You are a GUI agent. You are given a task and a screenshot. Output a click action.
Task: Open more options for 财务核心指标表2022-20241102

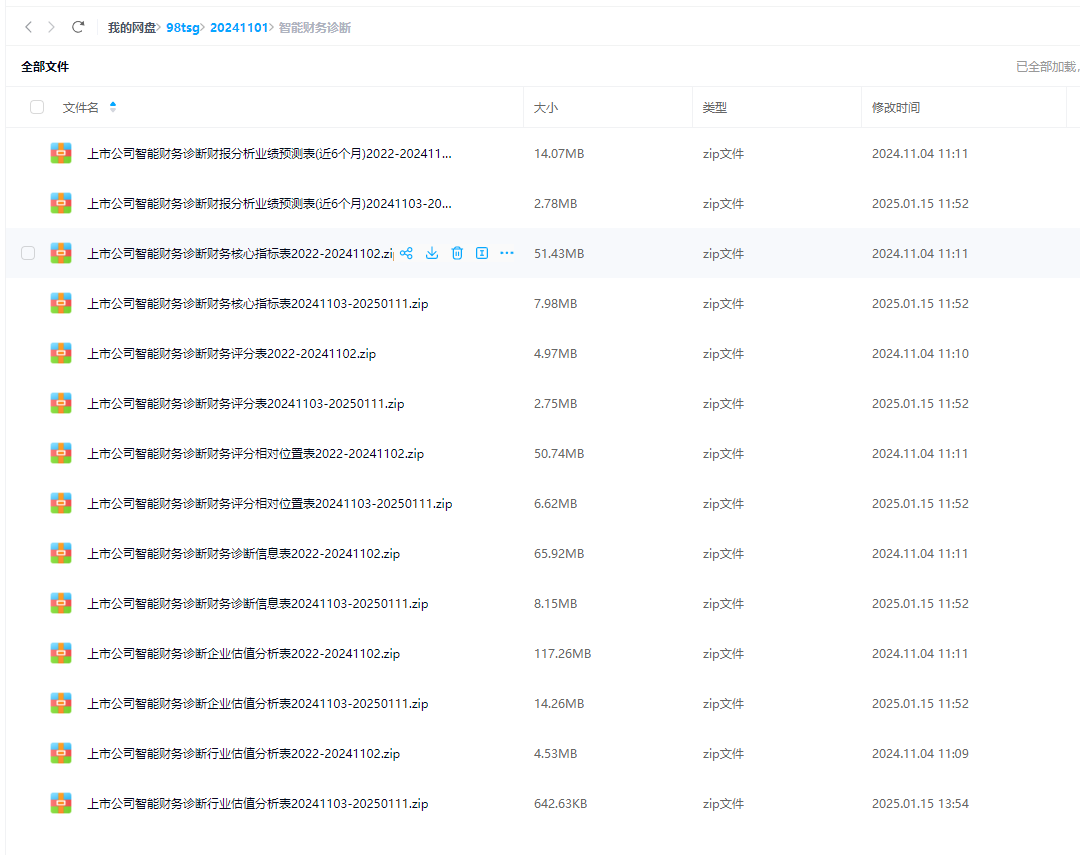point(507,253)
